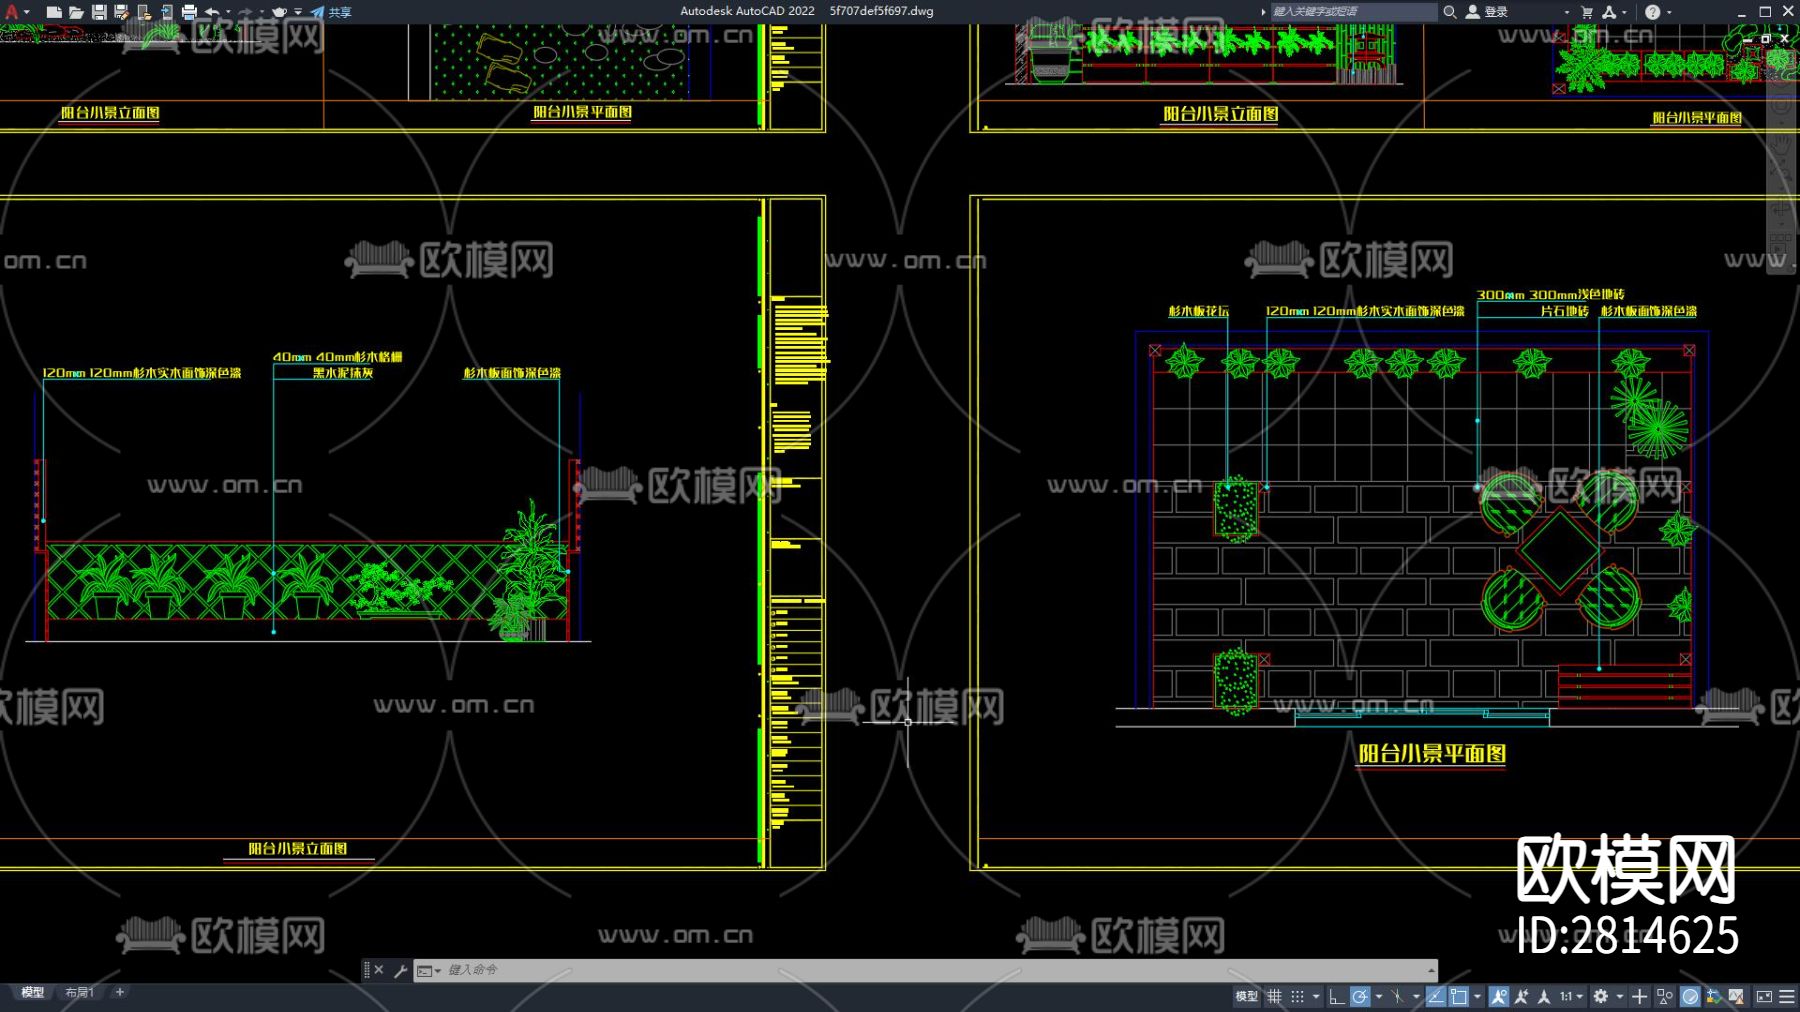Image resolution: width=1800 pixels, height=1012 pixels.
Task: Open workspace switching gear icon
Action: pyautogui.click(x=1601, y=996)
